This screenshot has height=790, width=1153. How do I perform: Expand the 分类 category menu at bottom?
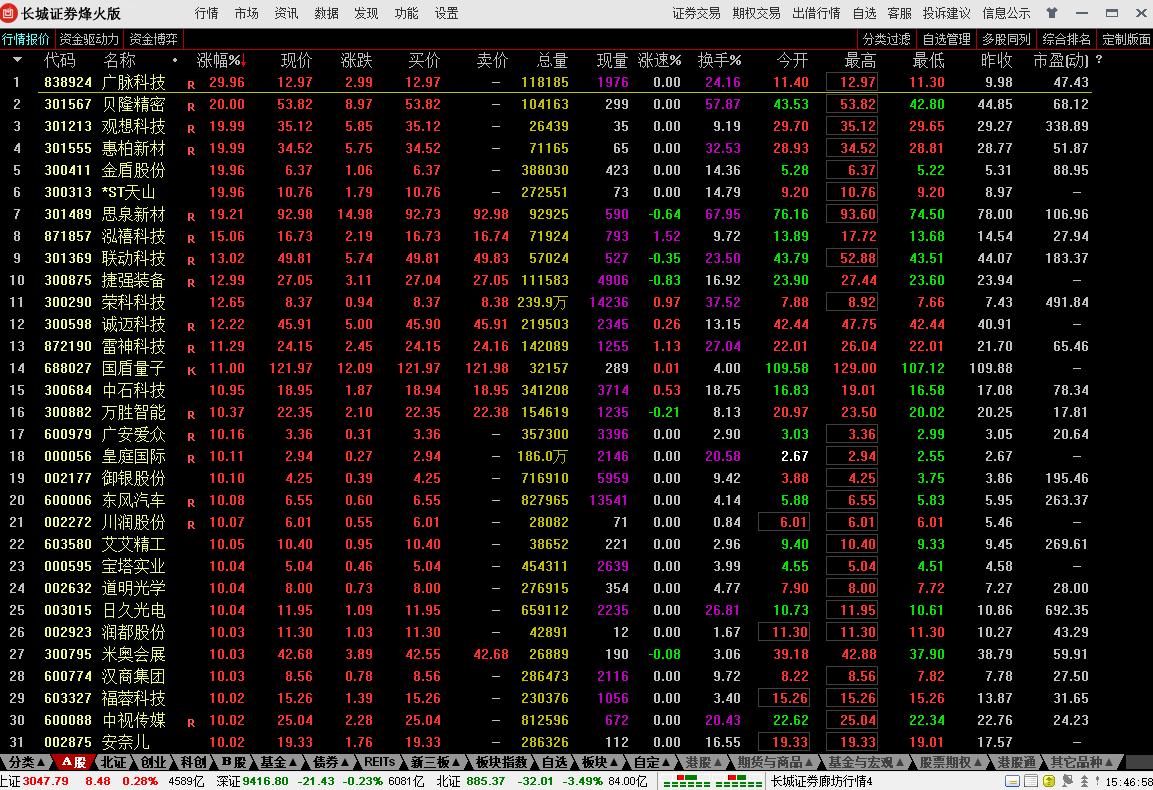pyautogui.click(x=25, y=762)
